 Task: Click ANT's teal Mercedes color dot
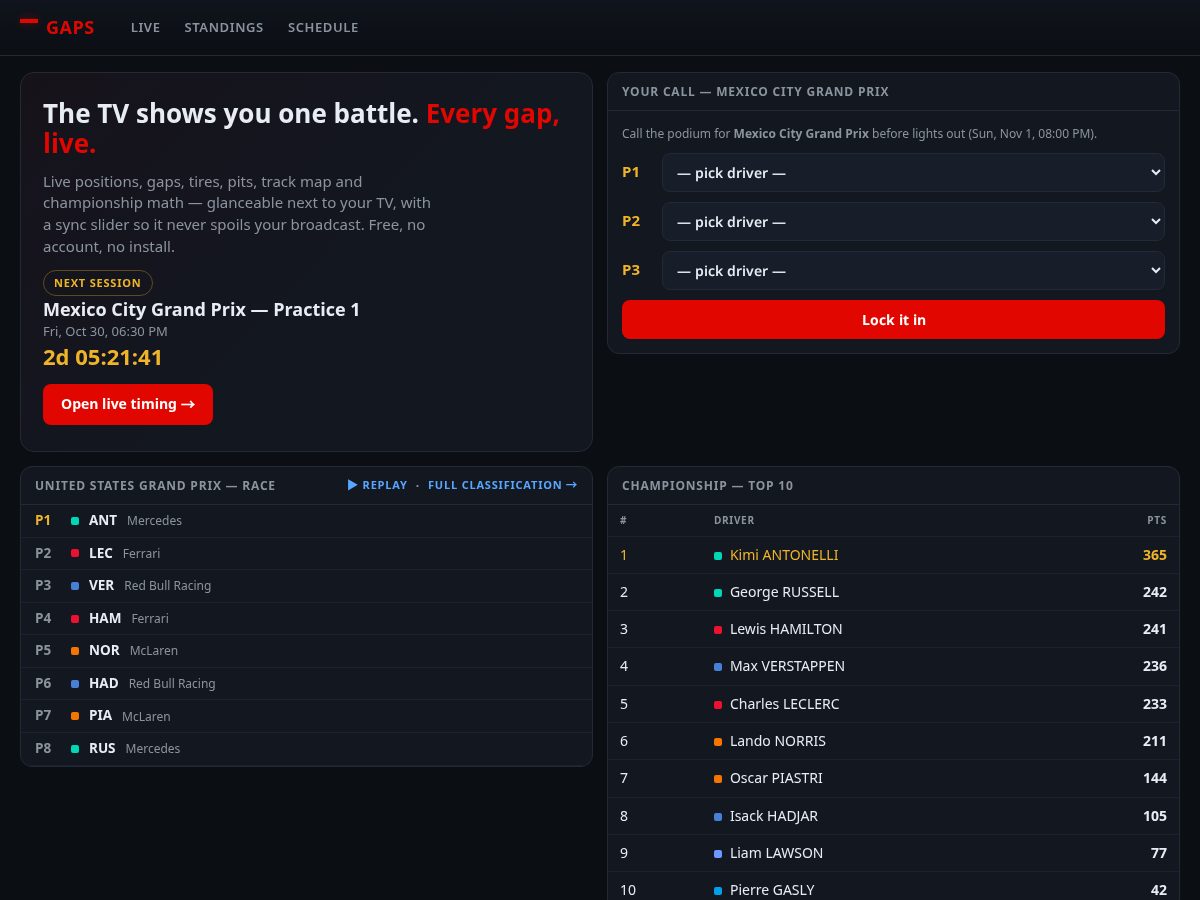click(75, 521)
